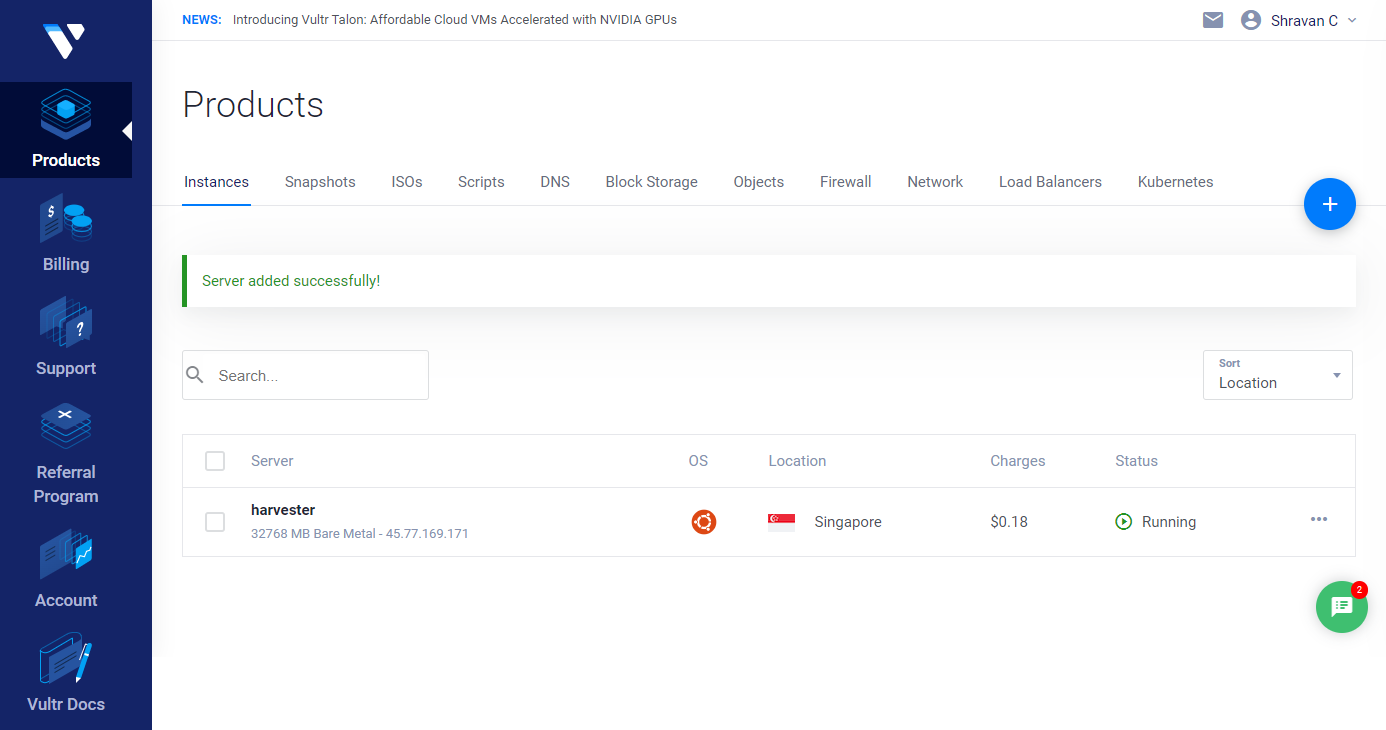
Task: Switch to the Block Storage tab
Action: click(652, 182)
